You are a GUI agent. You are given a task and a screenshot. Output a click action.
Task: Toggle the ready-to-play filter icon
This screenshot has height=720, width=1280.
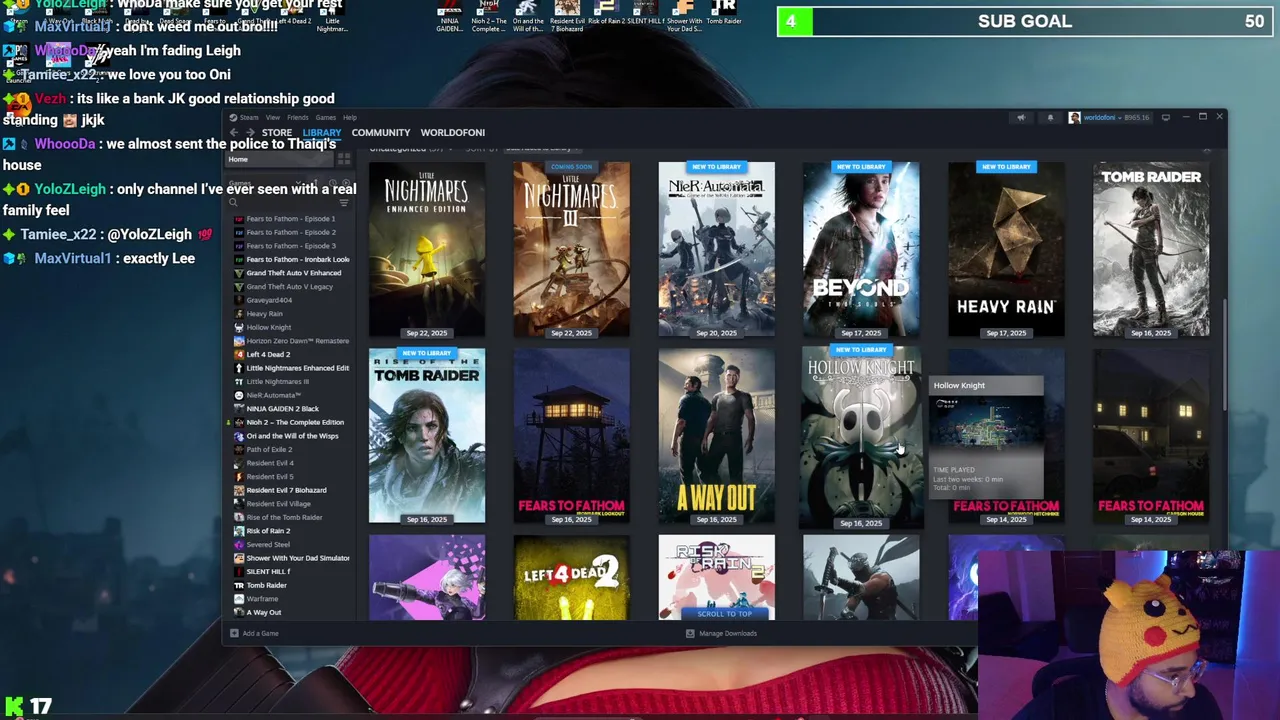pos(345,184)
